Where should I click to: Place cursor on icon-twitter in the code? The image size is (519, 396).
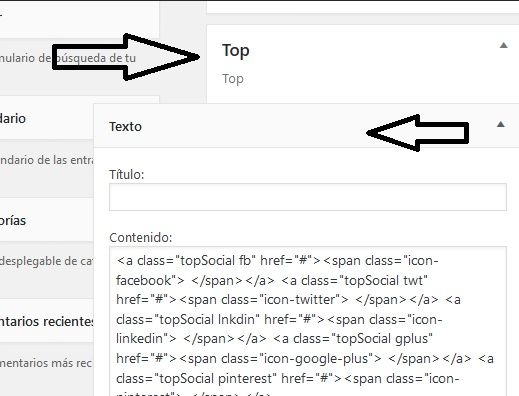[299, 300]
